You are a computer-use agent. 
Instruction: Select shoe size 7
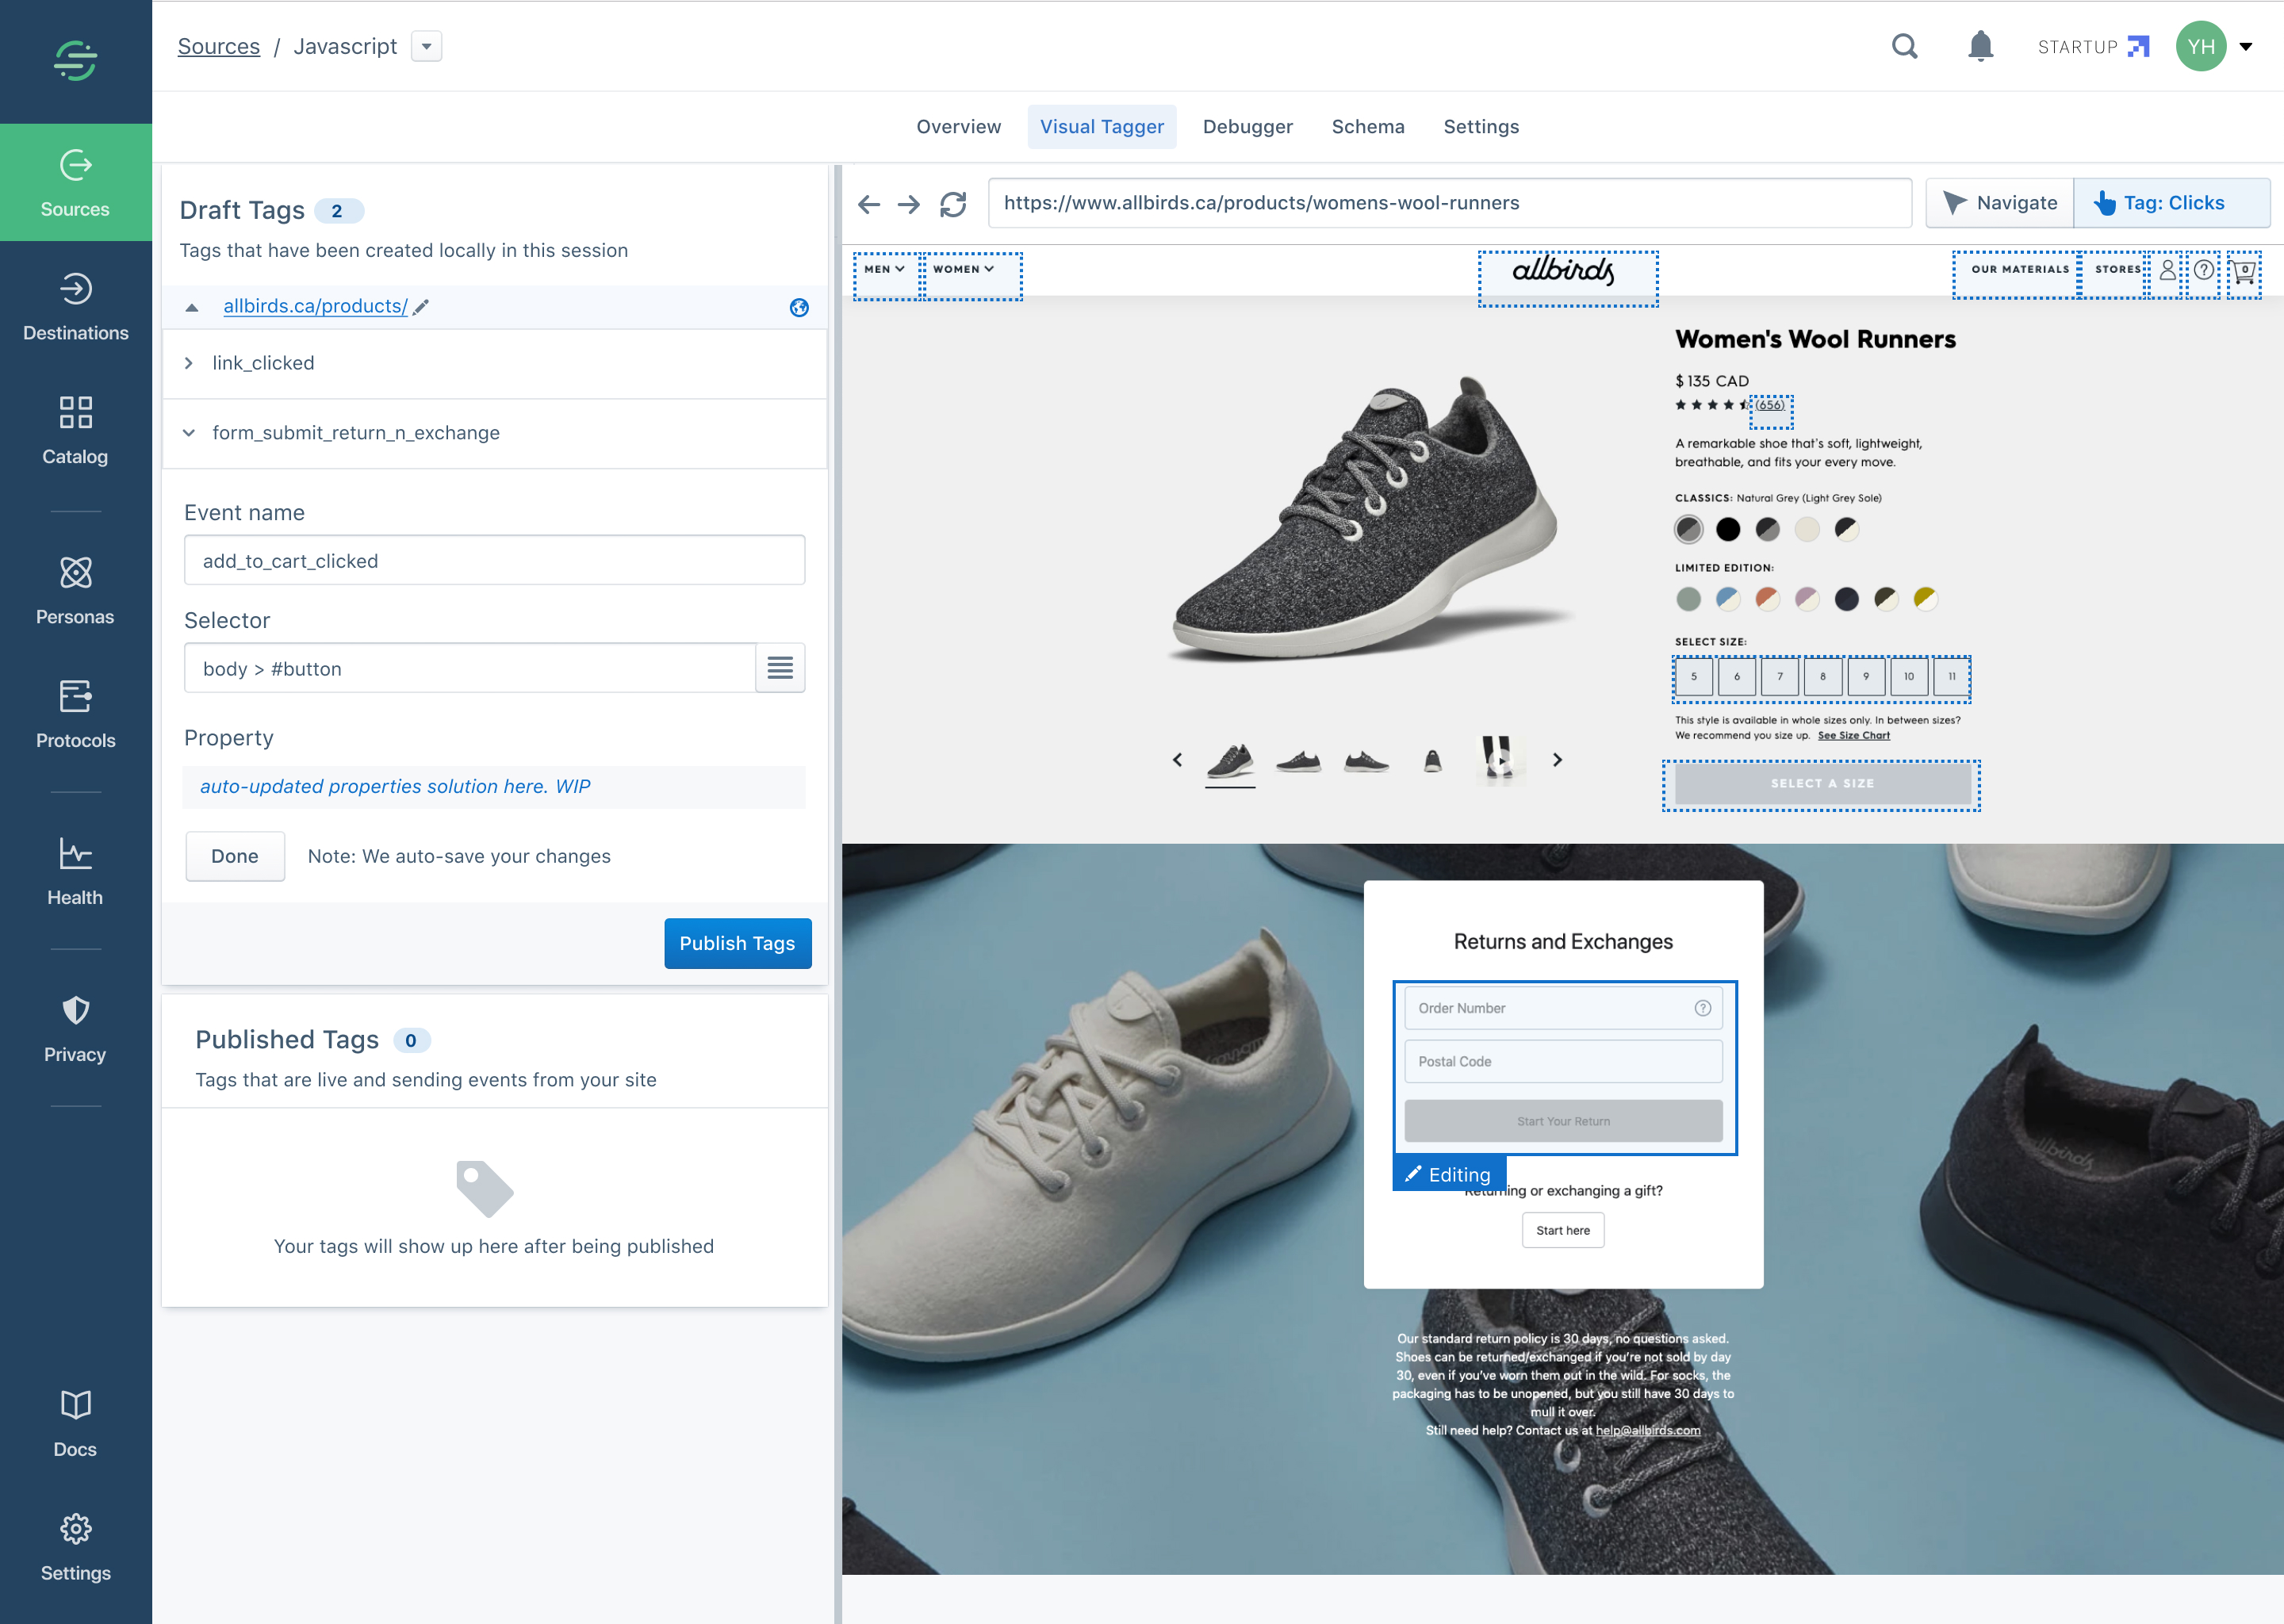pyautogui.click(x=1779, y=677)
